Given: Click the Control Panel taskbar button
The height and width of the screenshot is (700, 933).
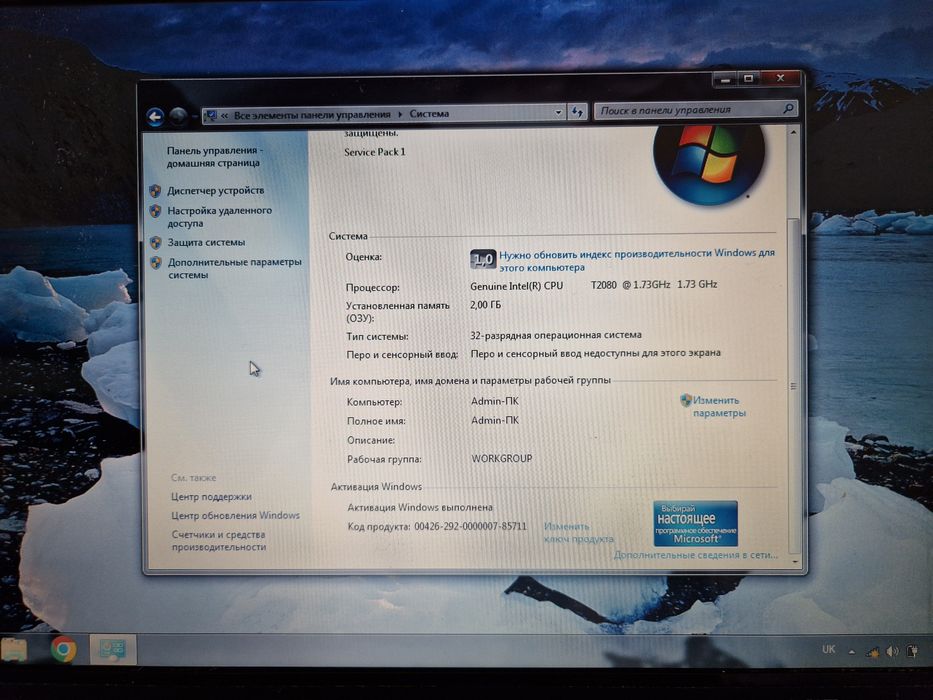Looking at the screenshot, I should coord(112,649).
